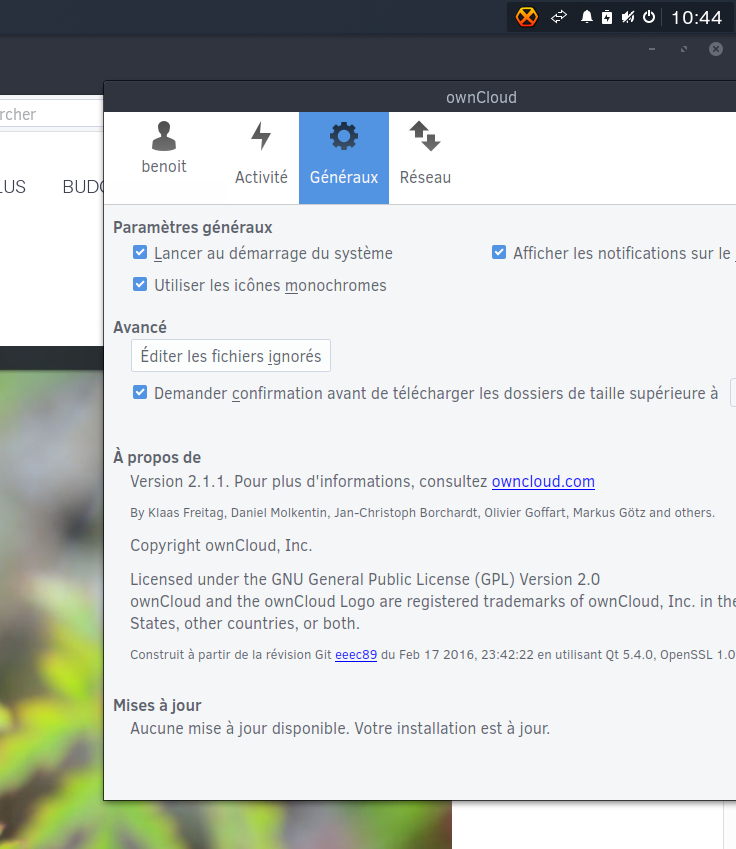Open the notifications bell icon
The height and width of the screenshot is (849, 736).
[587, 17]
